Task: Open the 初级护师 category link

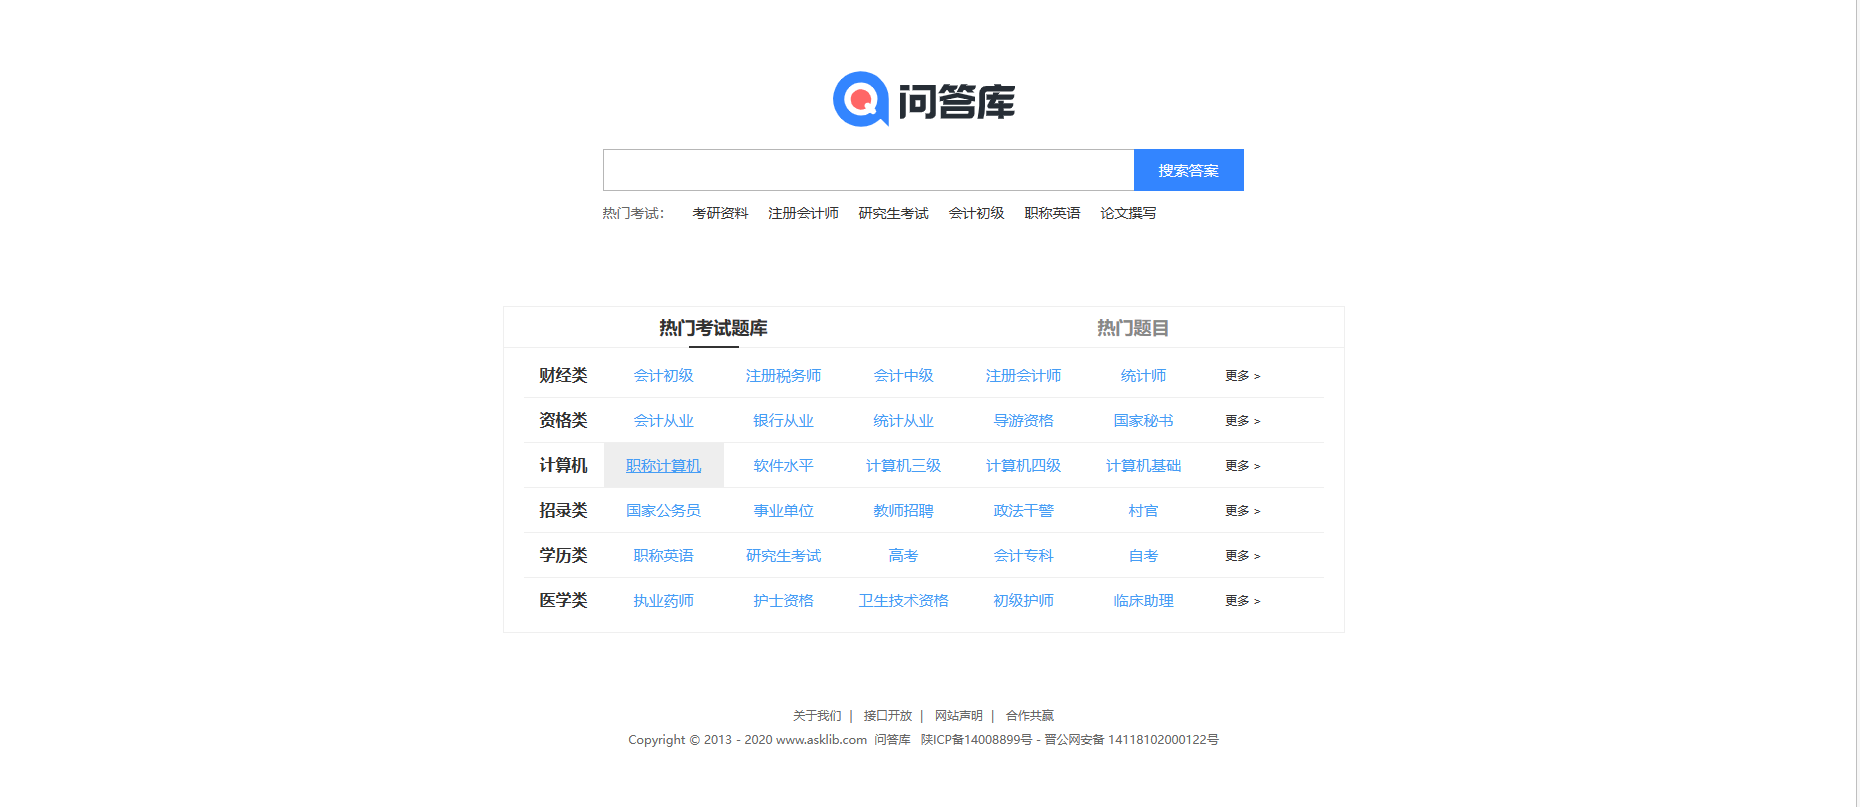Action: [x=1023, y=601]
